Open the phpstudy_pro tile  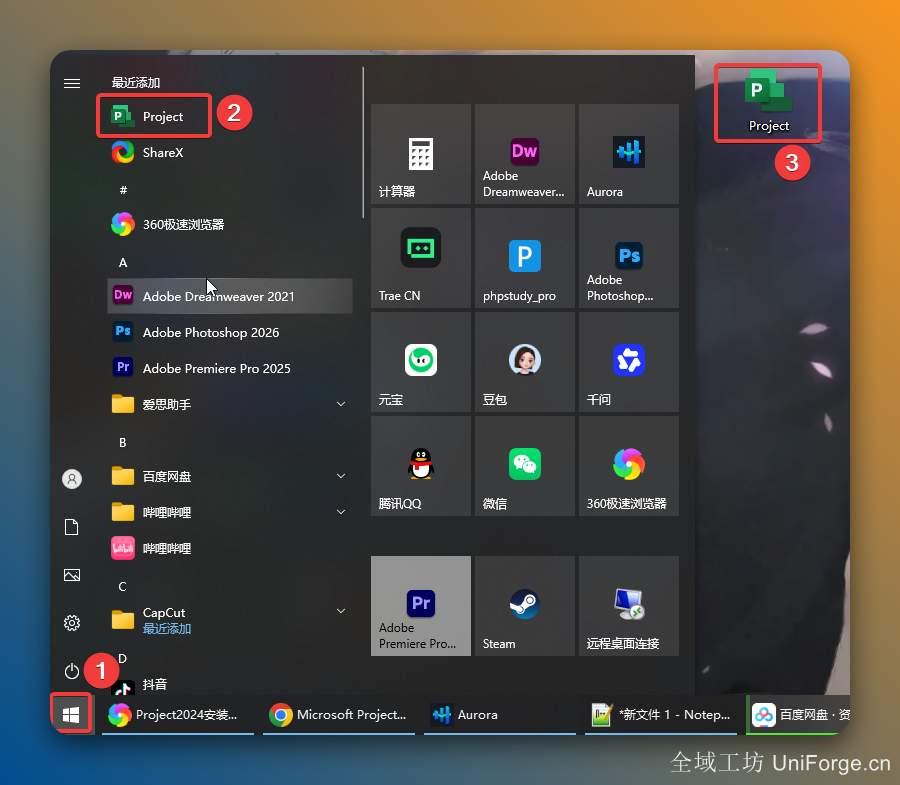(x=525, y=258)
